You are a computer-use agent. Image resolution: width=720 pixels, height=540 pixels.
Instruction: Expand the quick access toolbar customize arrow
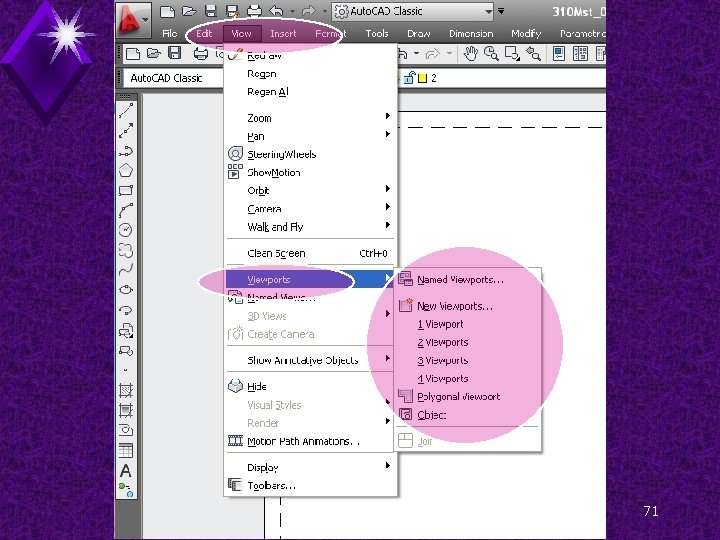(x=501, y=11)
